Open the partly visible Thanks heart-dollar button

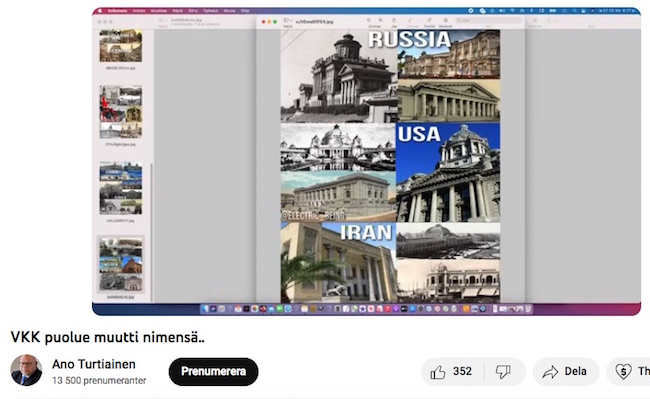click(628, 372)
